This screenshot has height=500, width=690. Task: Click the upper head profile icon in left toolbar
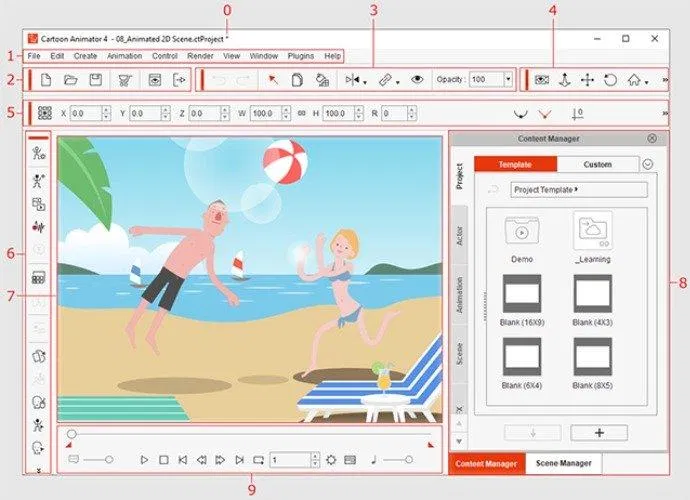(x=39, y=402)
